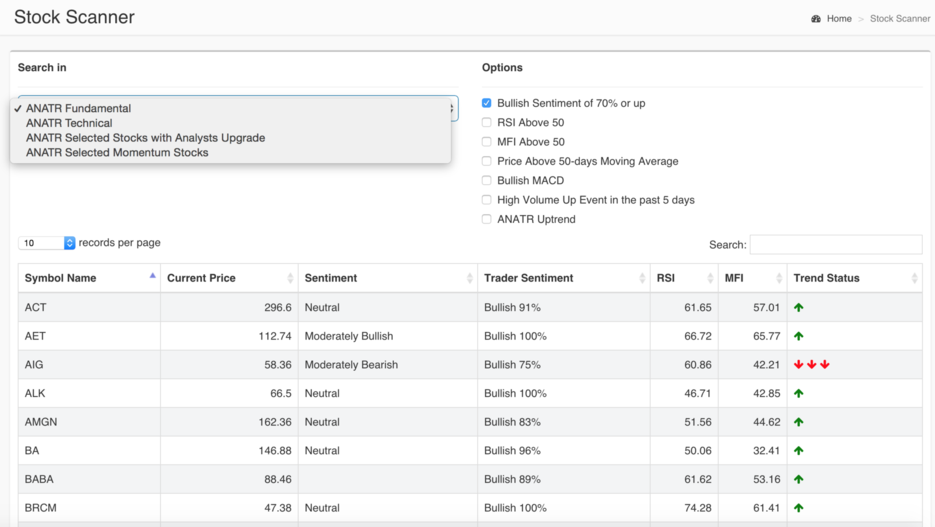The width and height of the screenshot is (935, 527).
Task: Click Stock Scanner breadcrumb item
Action: [900, 19]
